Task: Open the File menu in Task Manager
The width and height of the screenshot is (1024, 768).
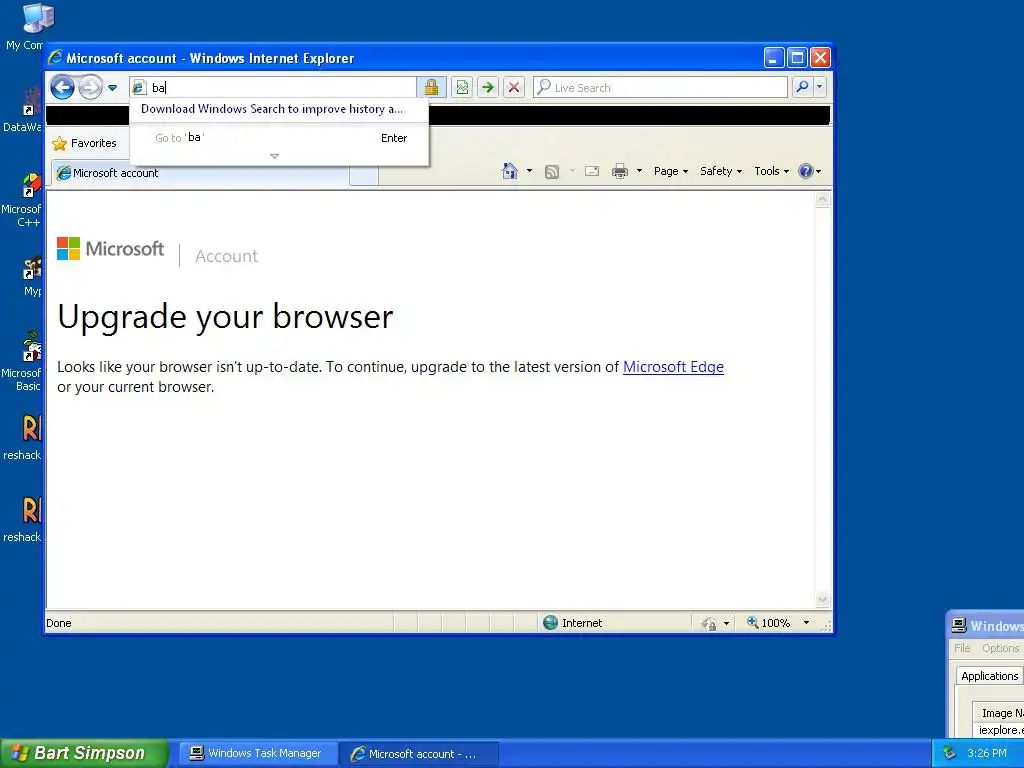Action: [x=961, y=648]
